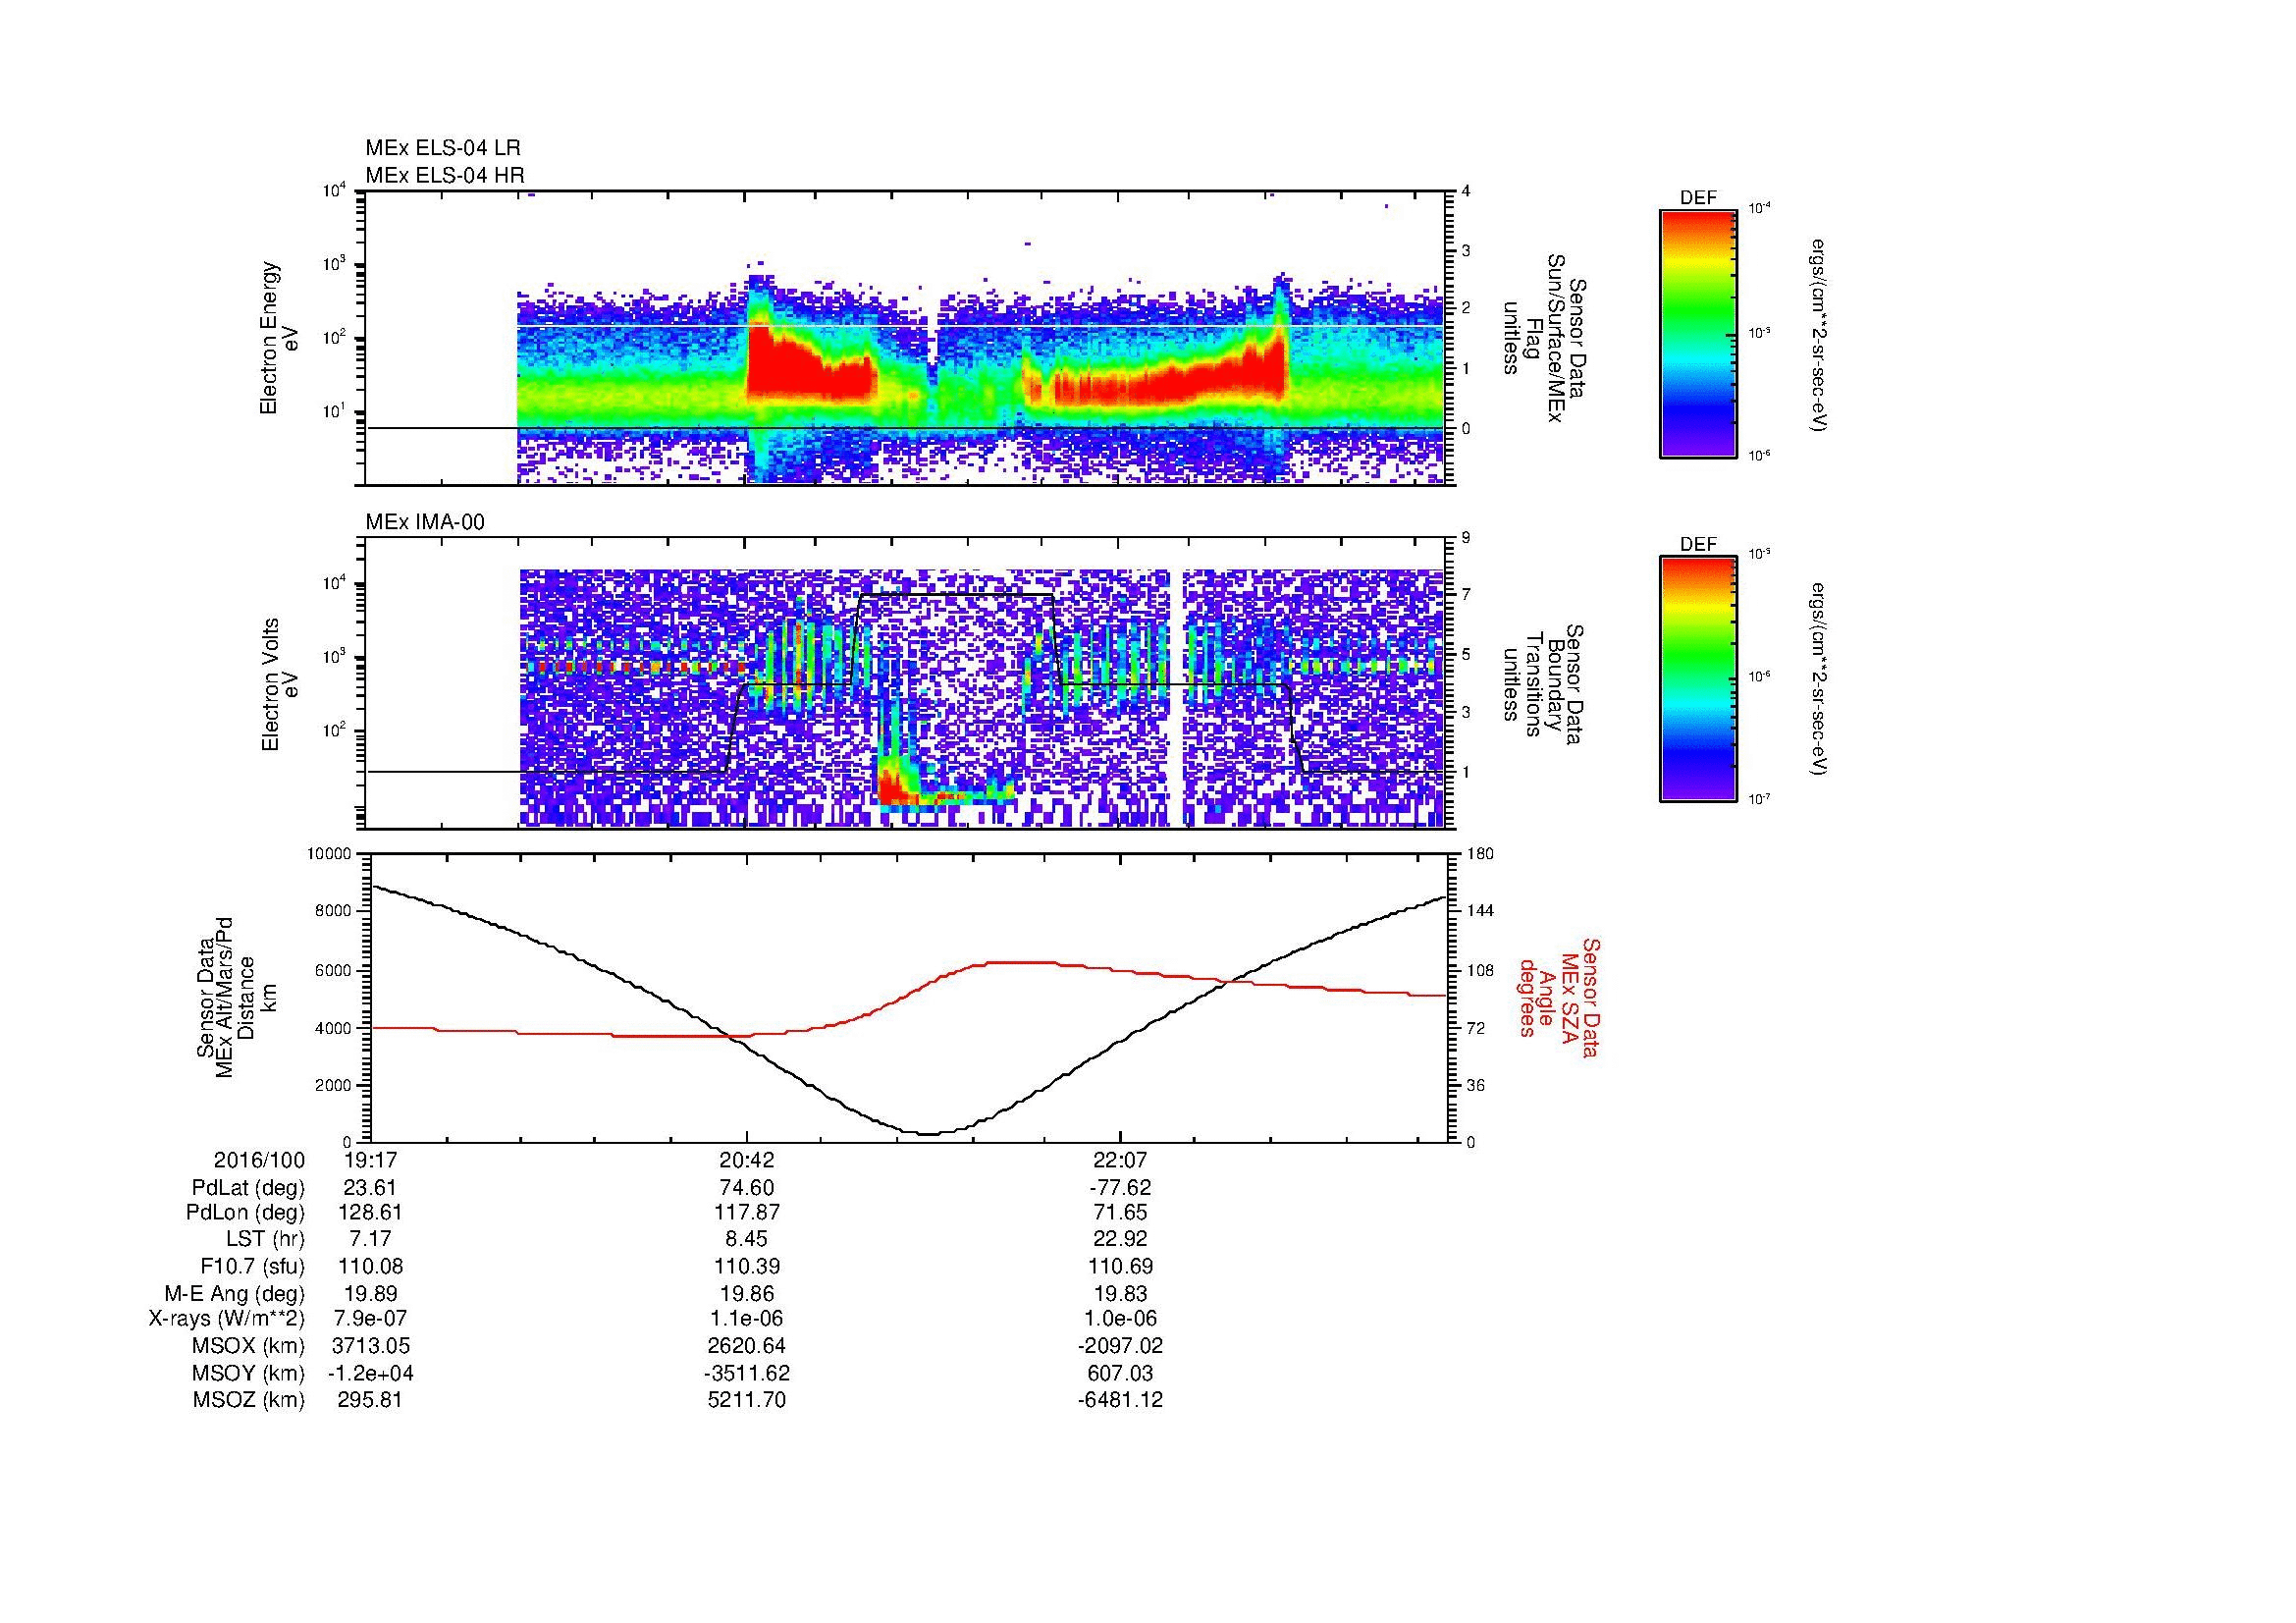Click the LST value '8.45'
This screenshot has width=2296, height=1623.
746,1240
